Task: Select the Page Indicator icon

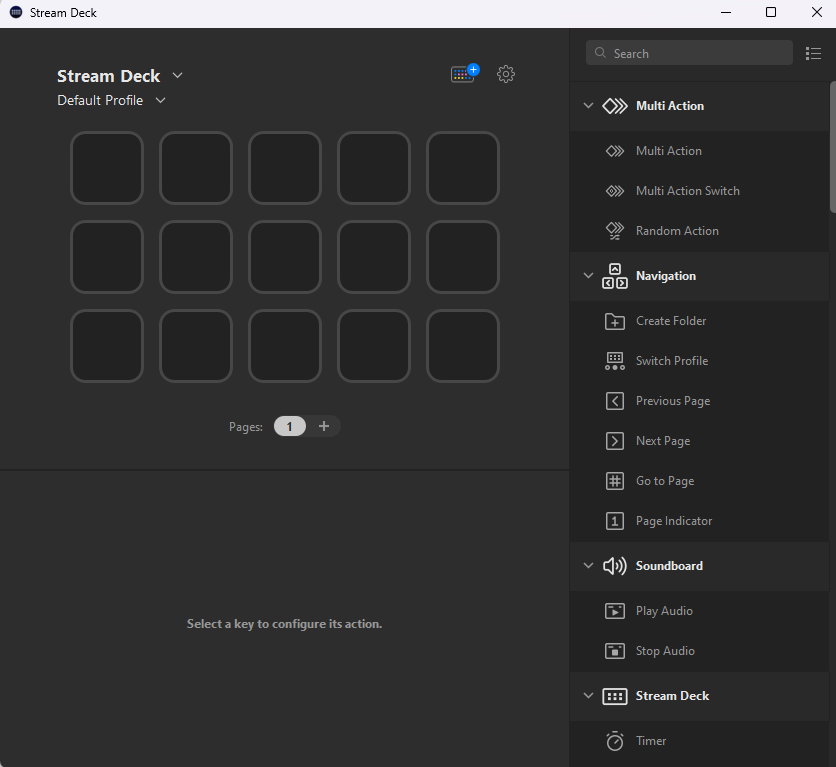Action: point(615,521)
